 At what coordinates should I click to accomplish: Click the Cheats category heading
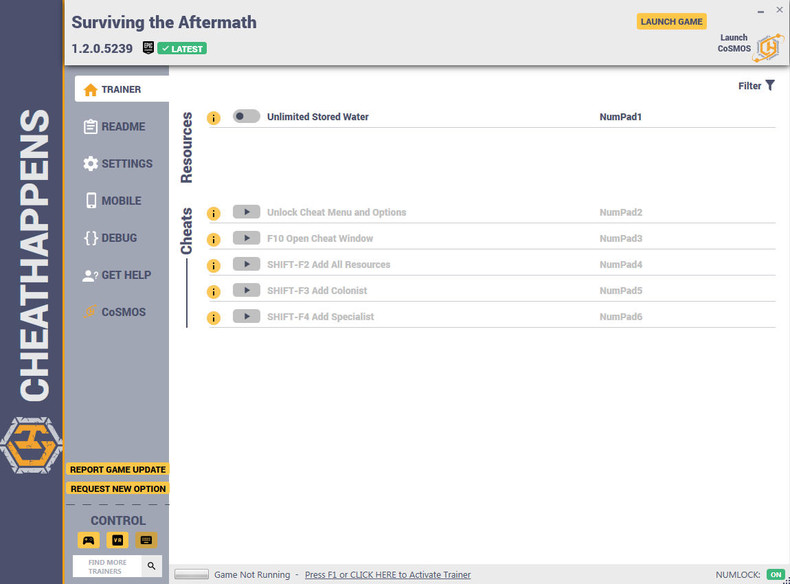186,231
